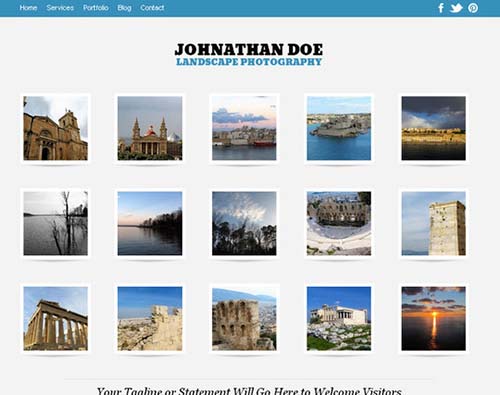Viewport: 500px width, 395px height.
Task: Open the crumbling wall under blue sky photo
Action: pyautogui.click(x=150, y=318)
